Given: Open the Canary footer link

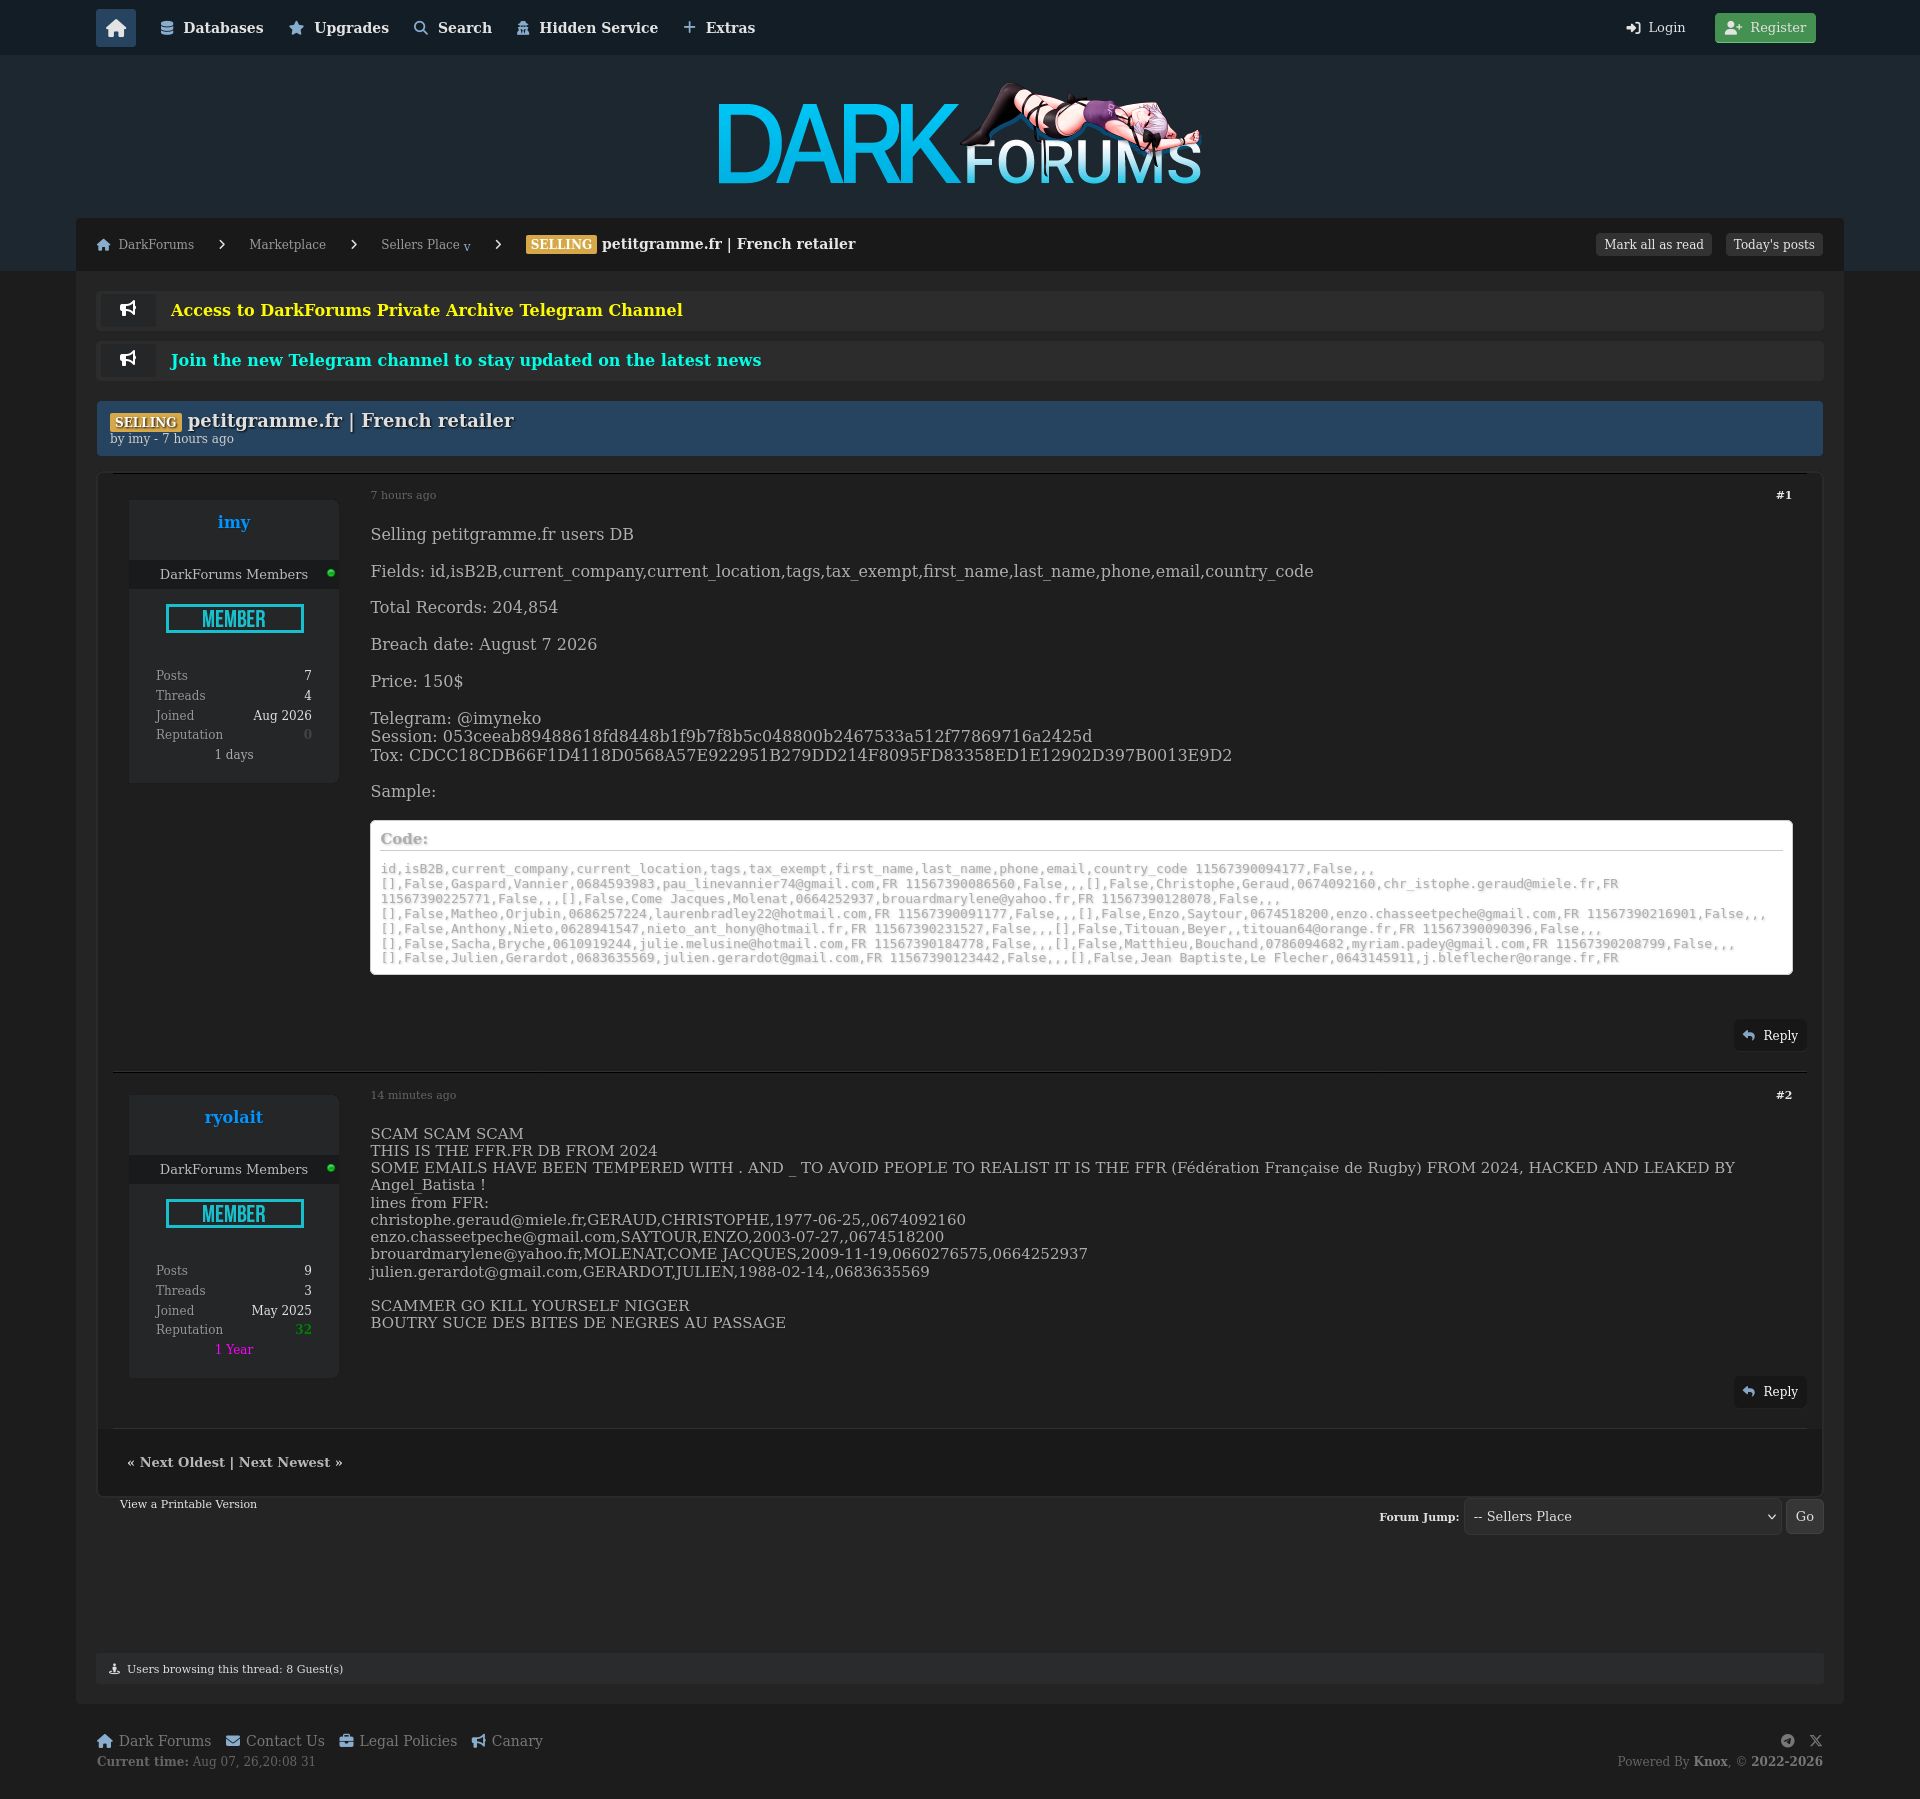Looking at the screenshot, I should click(507, 1741).
